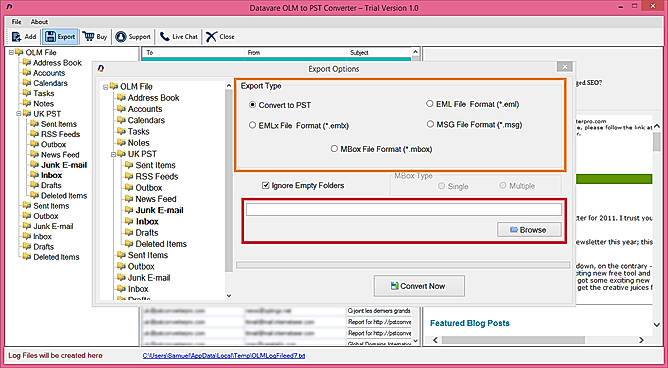
Task: Click Calendars folder icon in main left tree
Action: [27, 83]
